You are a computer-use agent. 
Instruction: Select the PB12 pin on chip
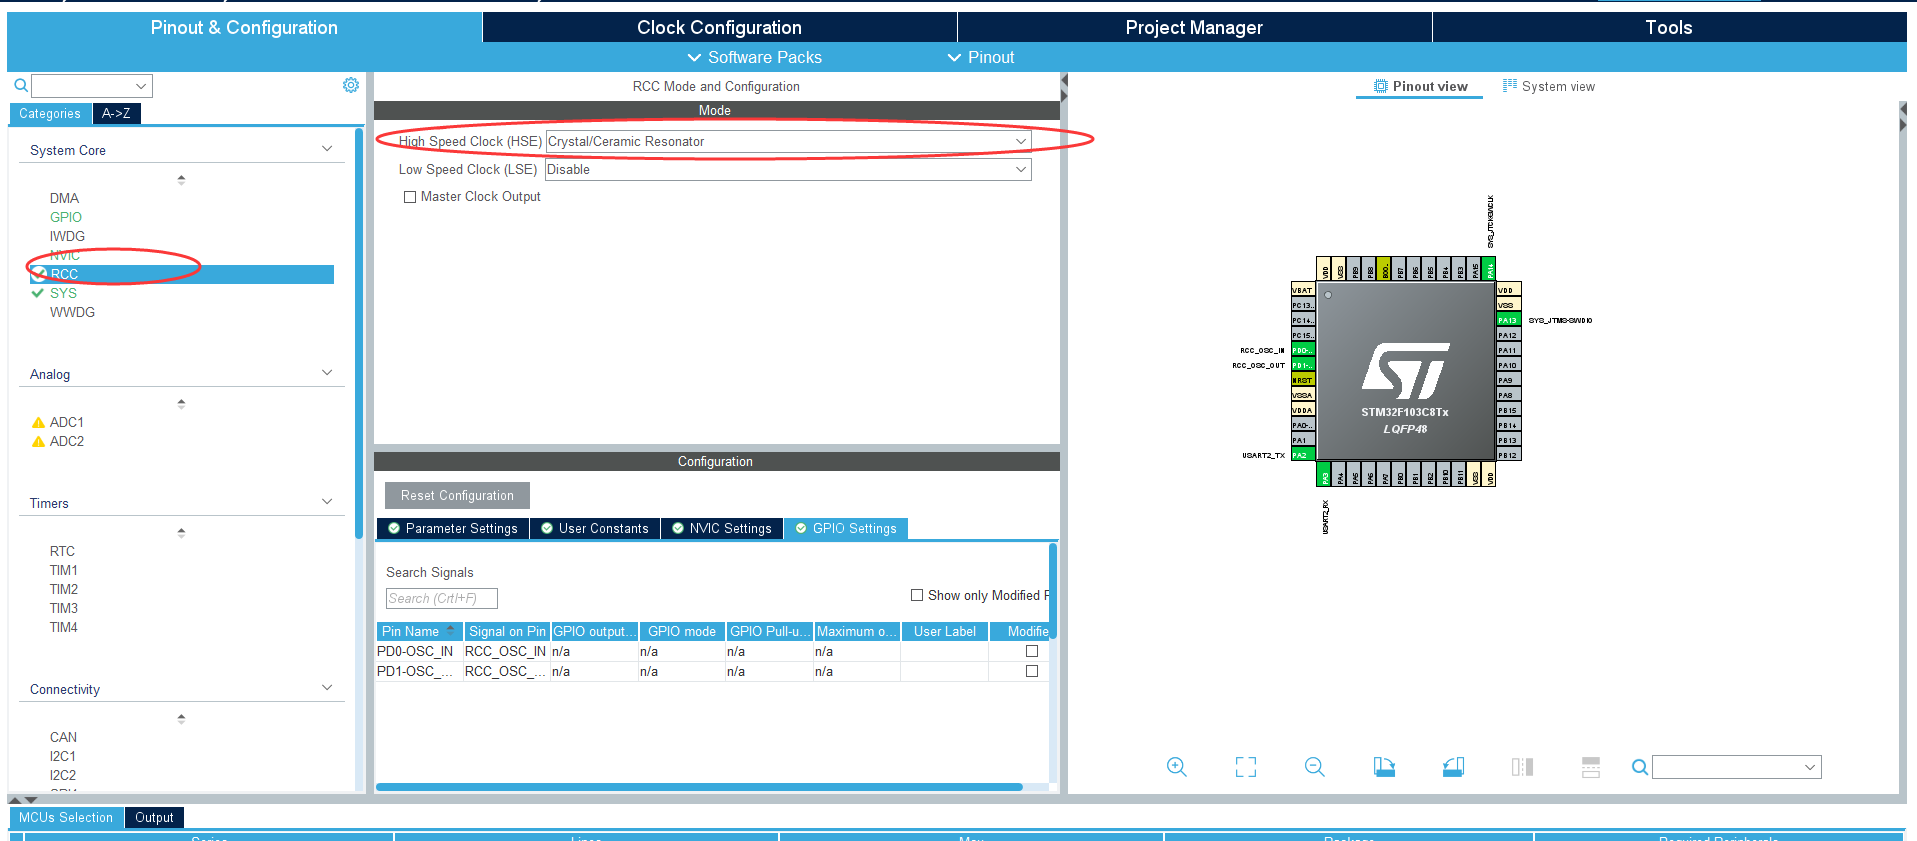pos(1508,455)
